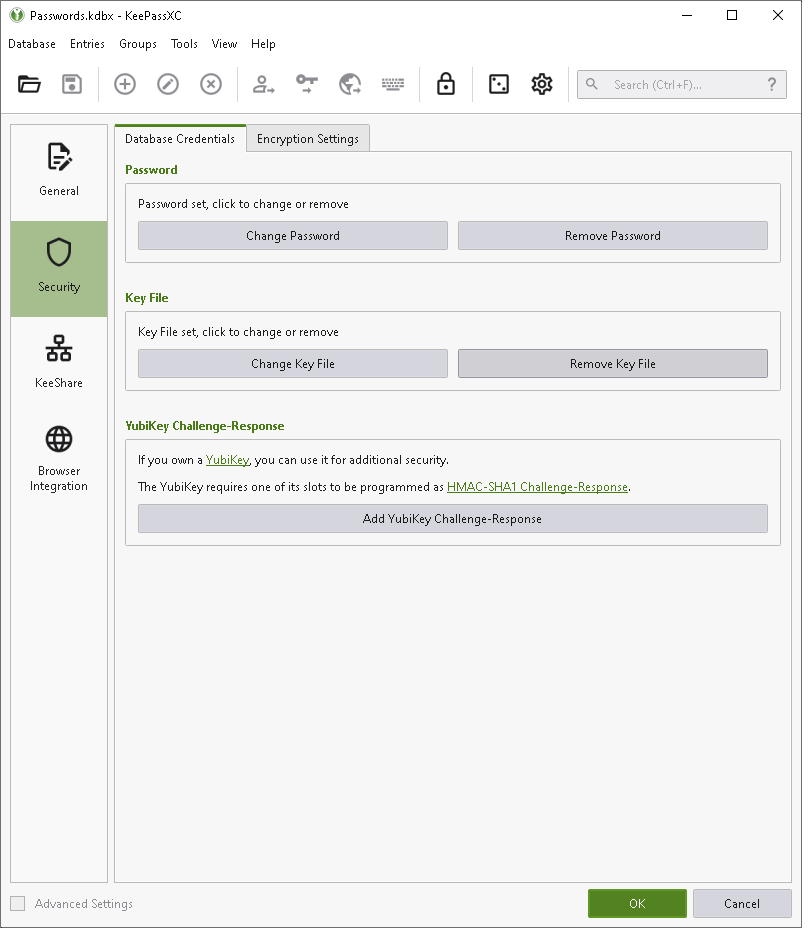The height and width of the screenshot is (928, 808).
Task: Select General section in sidebar
Action: (x=59, y=173)
